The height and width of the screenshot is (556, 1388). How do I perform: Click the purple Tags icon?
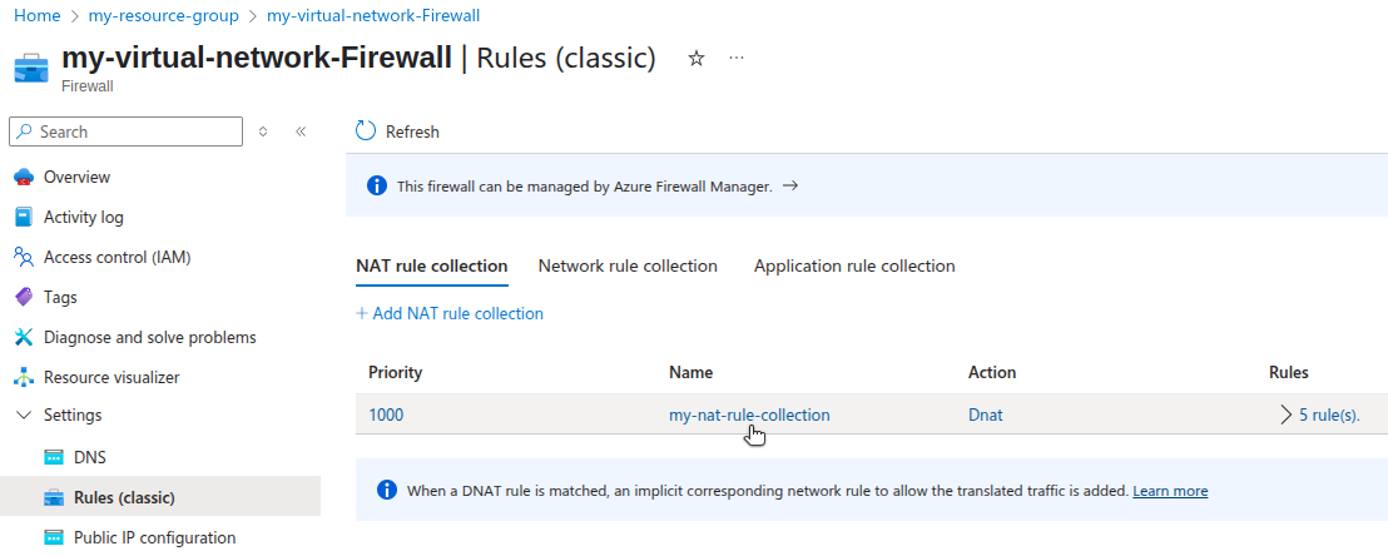click(x=24, y=297)
